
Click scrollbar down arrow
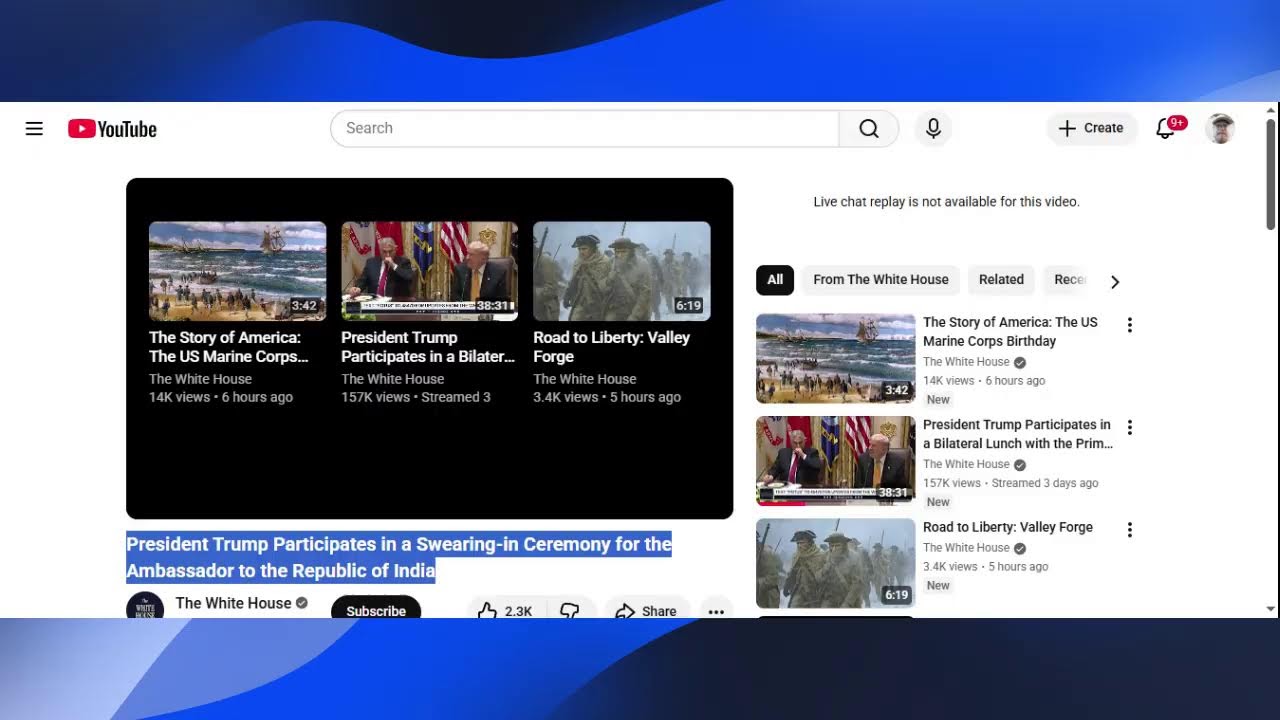point(1271,609)
